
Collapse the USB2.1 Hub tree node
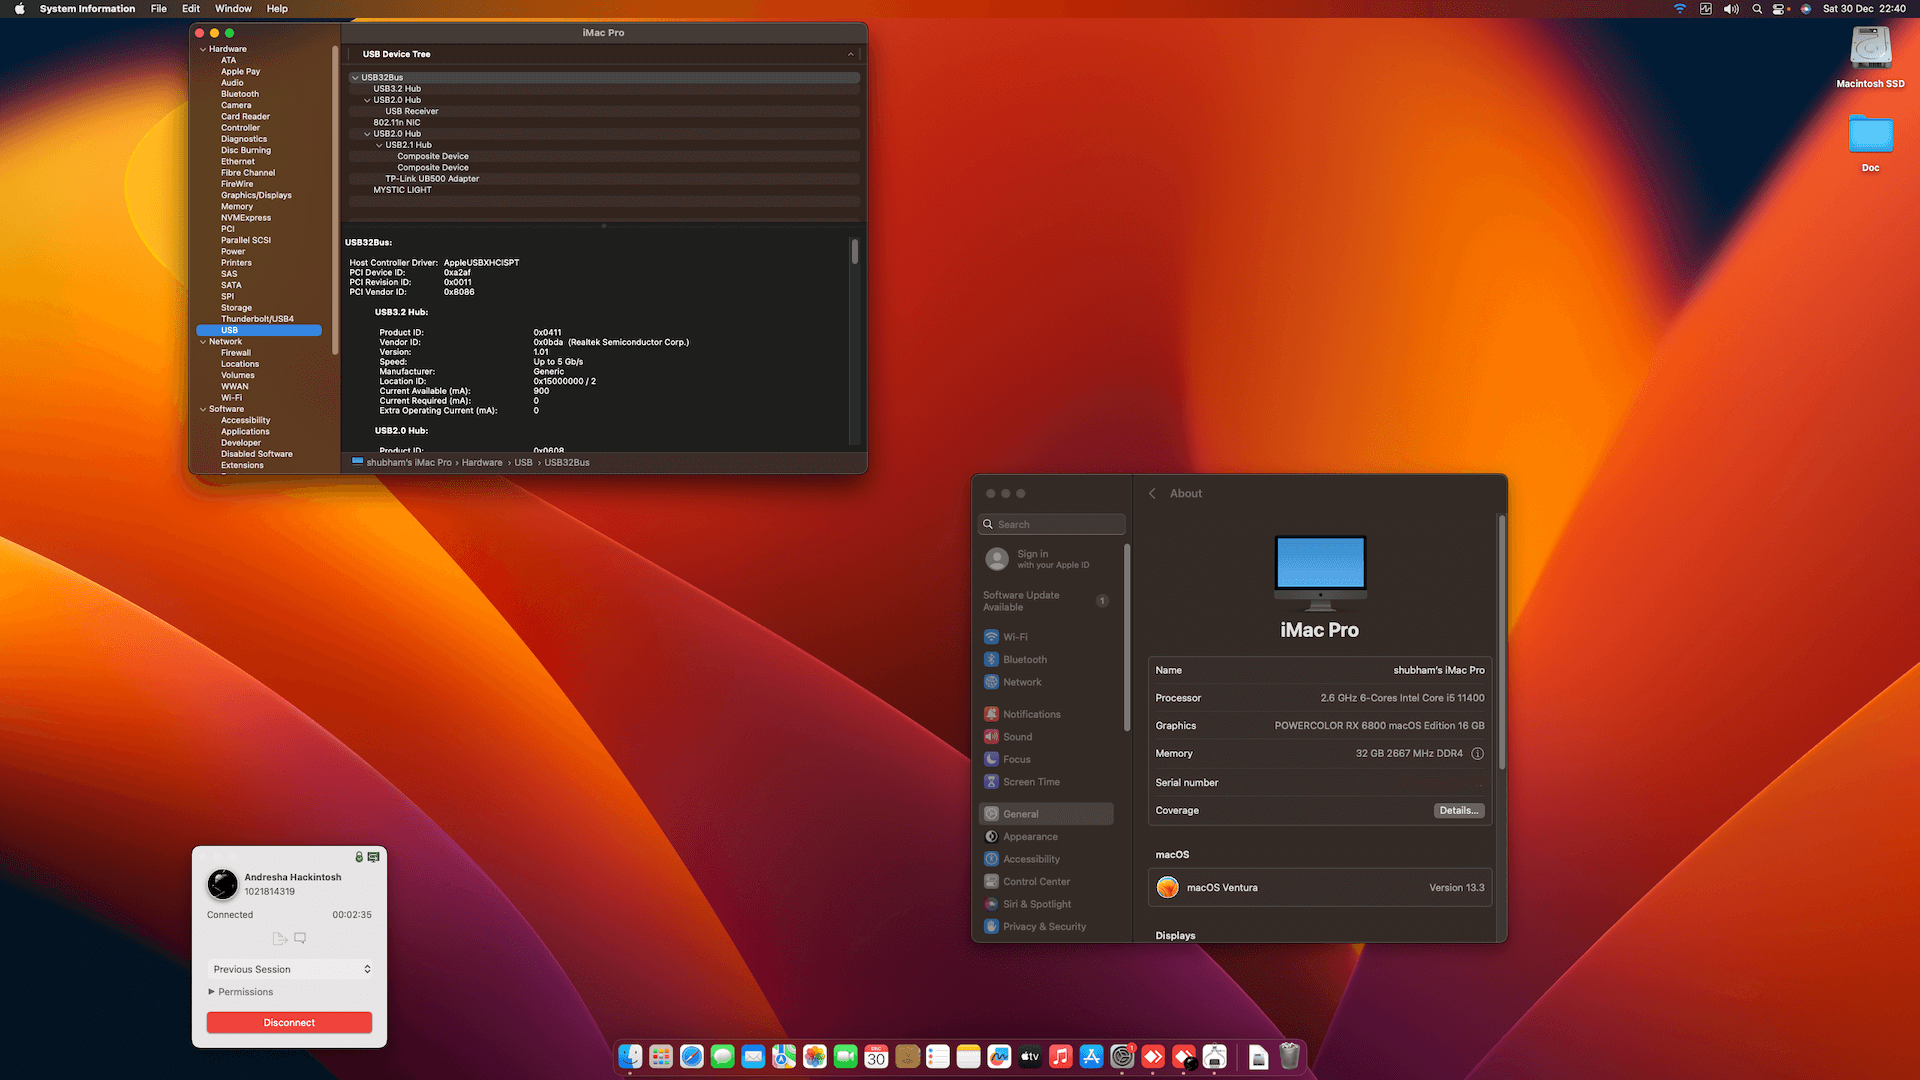pyautogui.click(x=379, y=145)
